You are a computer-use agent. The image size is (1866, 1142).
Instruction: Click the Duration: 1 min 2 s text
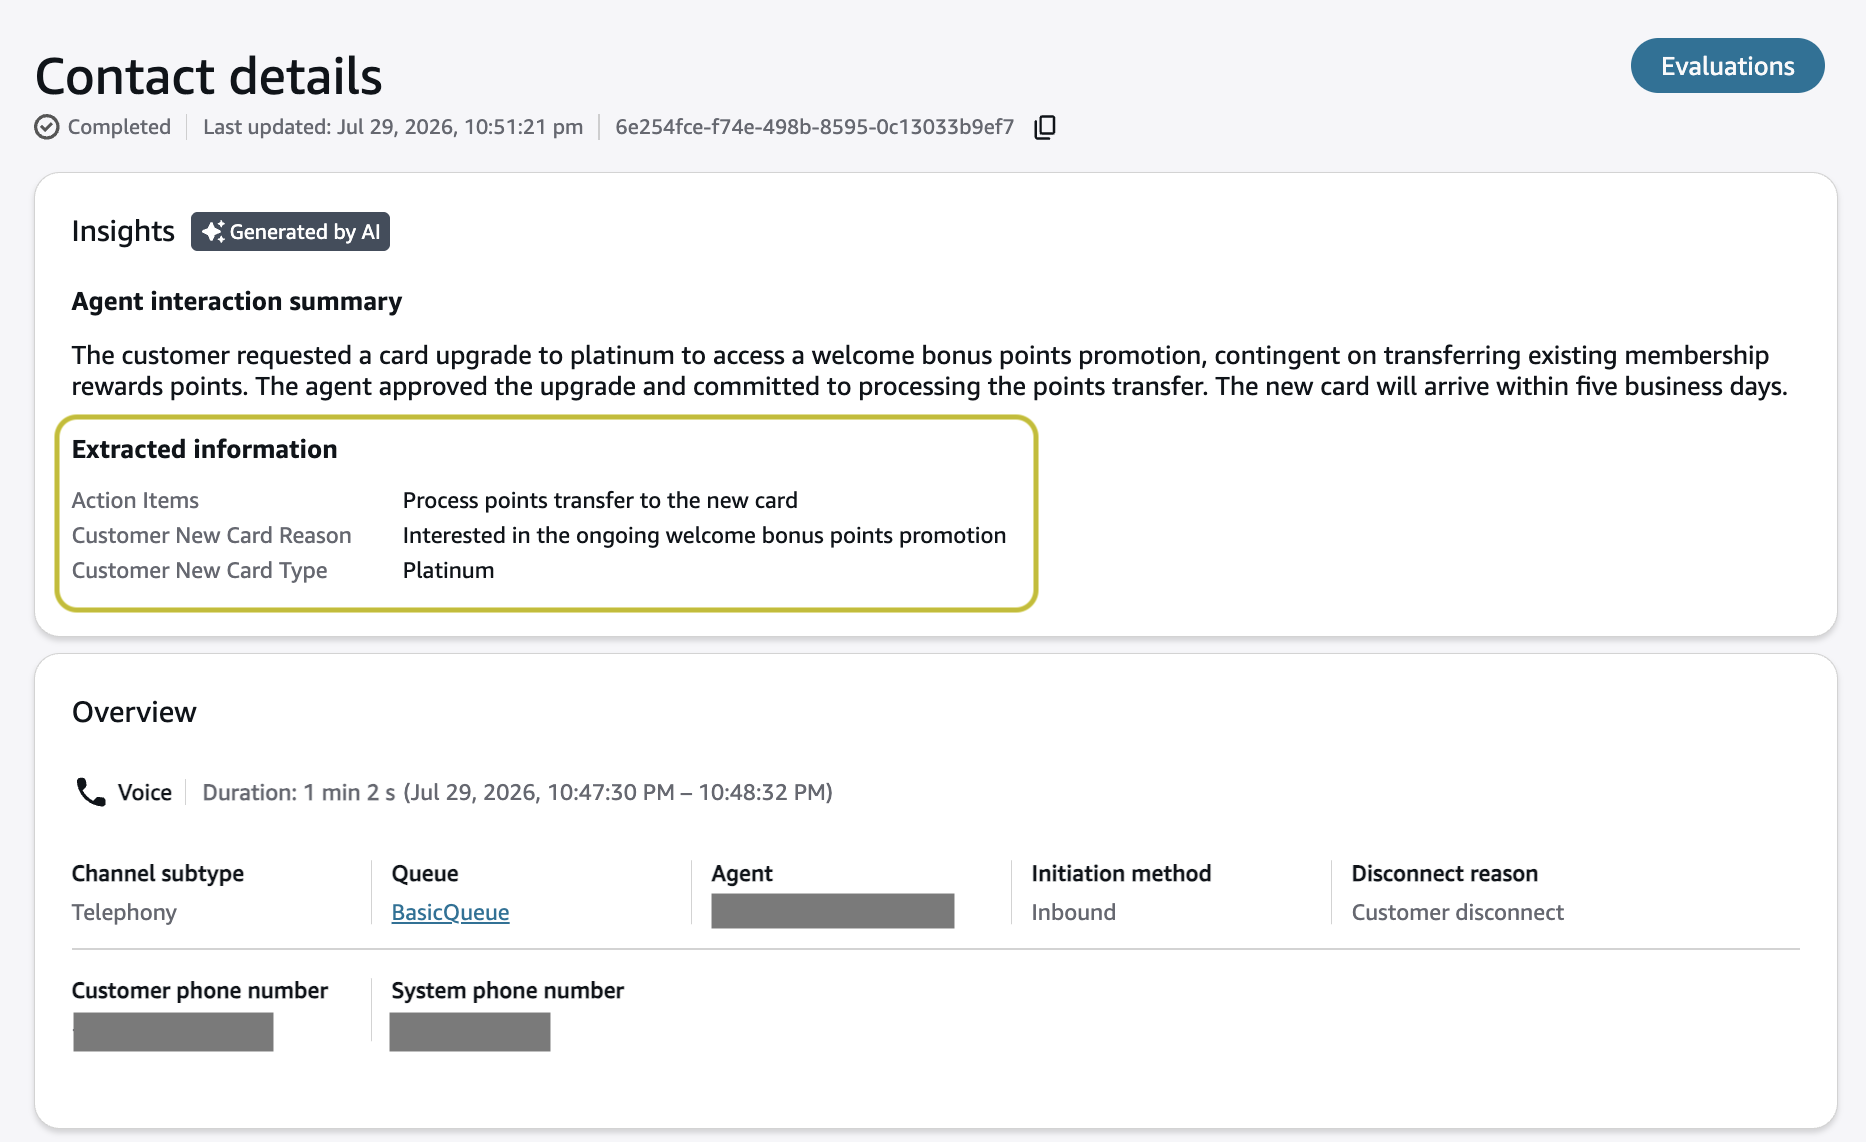coord(299,792)
